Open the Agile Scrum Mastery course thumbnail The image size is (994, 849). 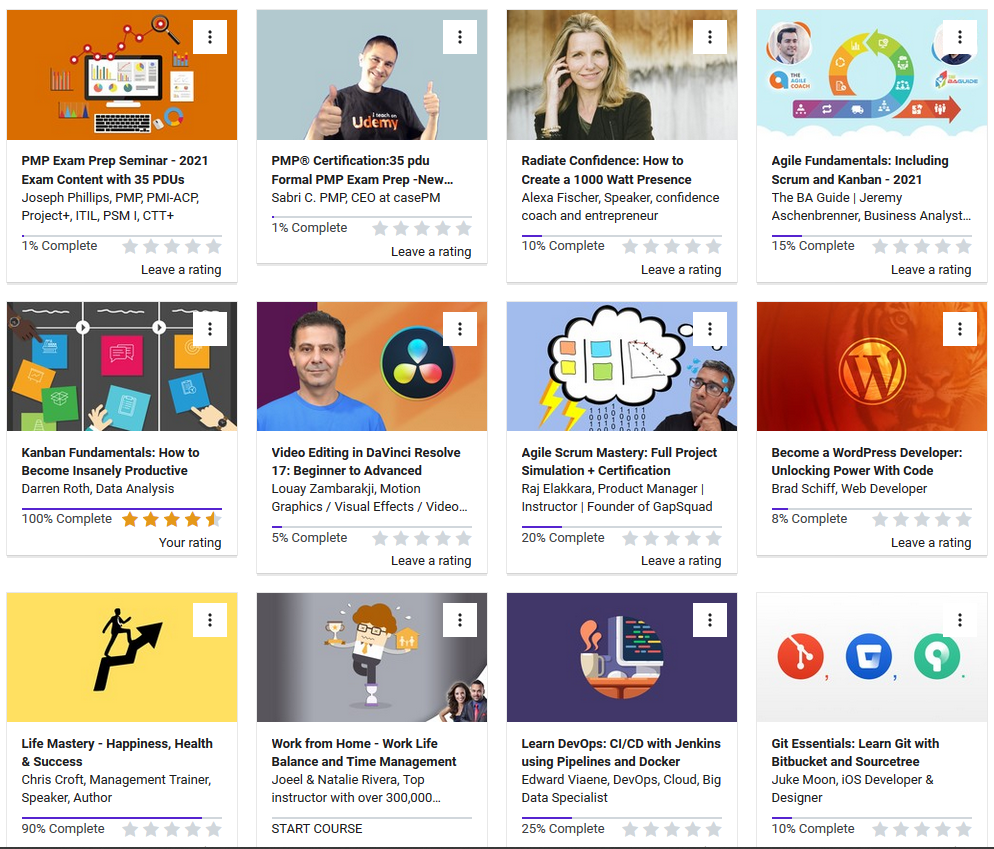tap(621, 366)
